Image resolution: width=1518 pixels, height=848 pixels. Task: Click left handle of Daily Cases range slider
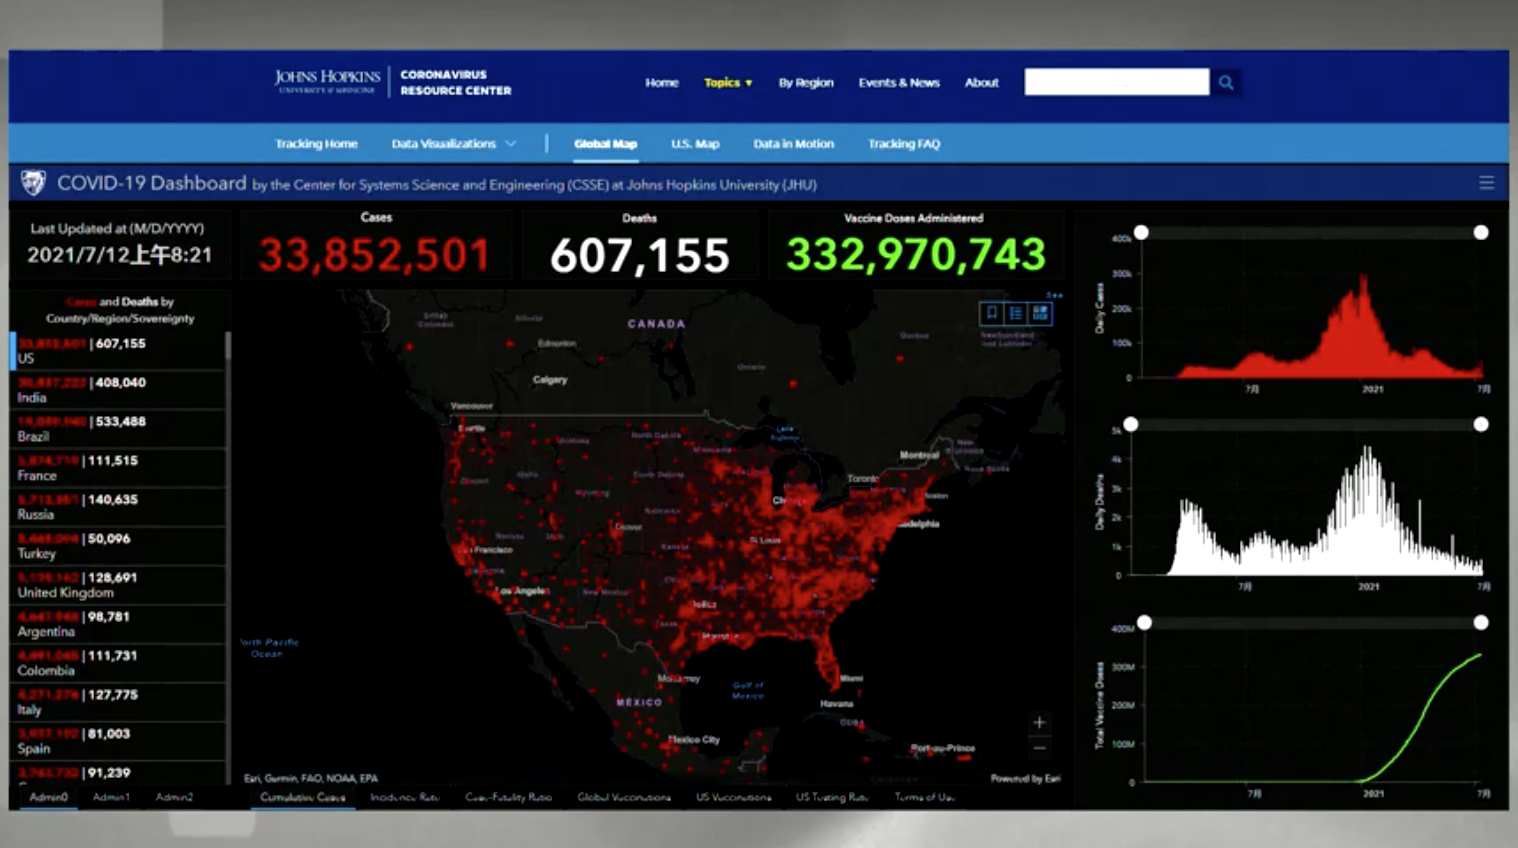(1141, 232)
